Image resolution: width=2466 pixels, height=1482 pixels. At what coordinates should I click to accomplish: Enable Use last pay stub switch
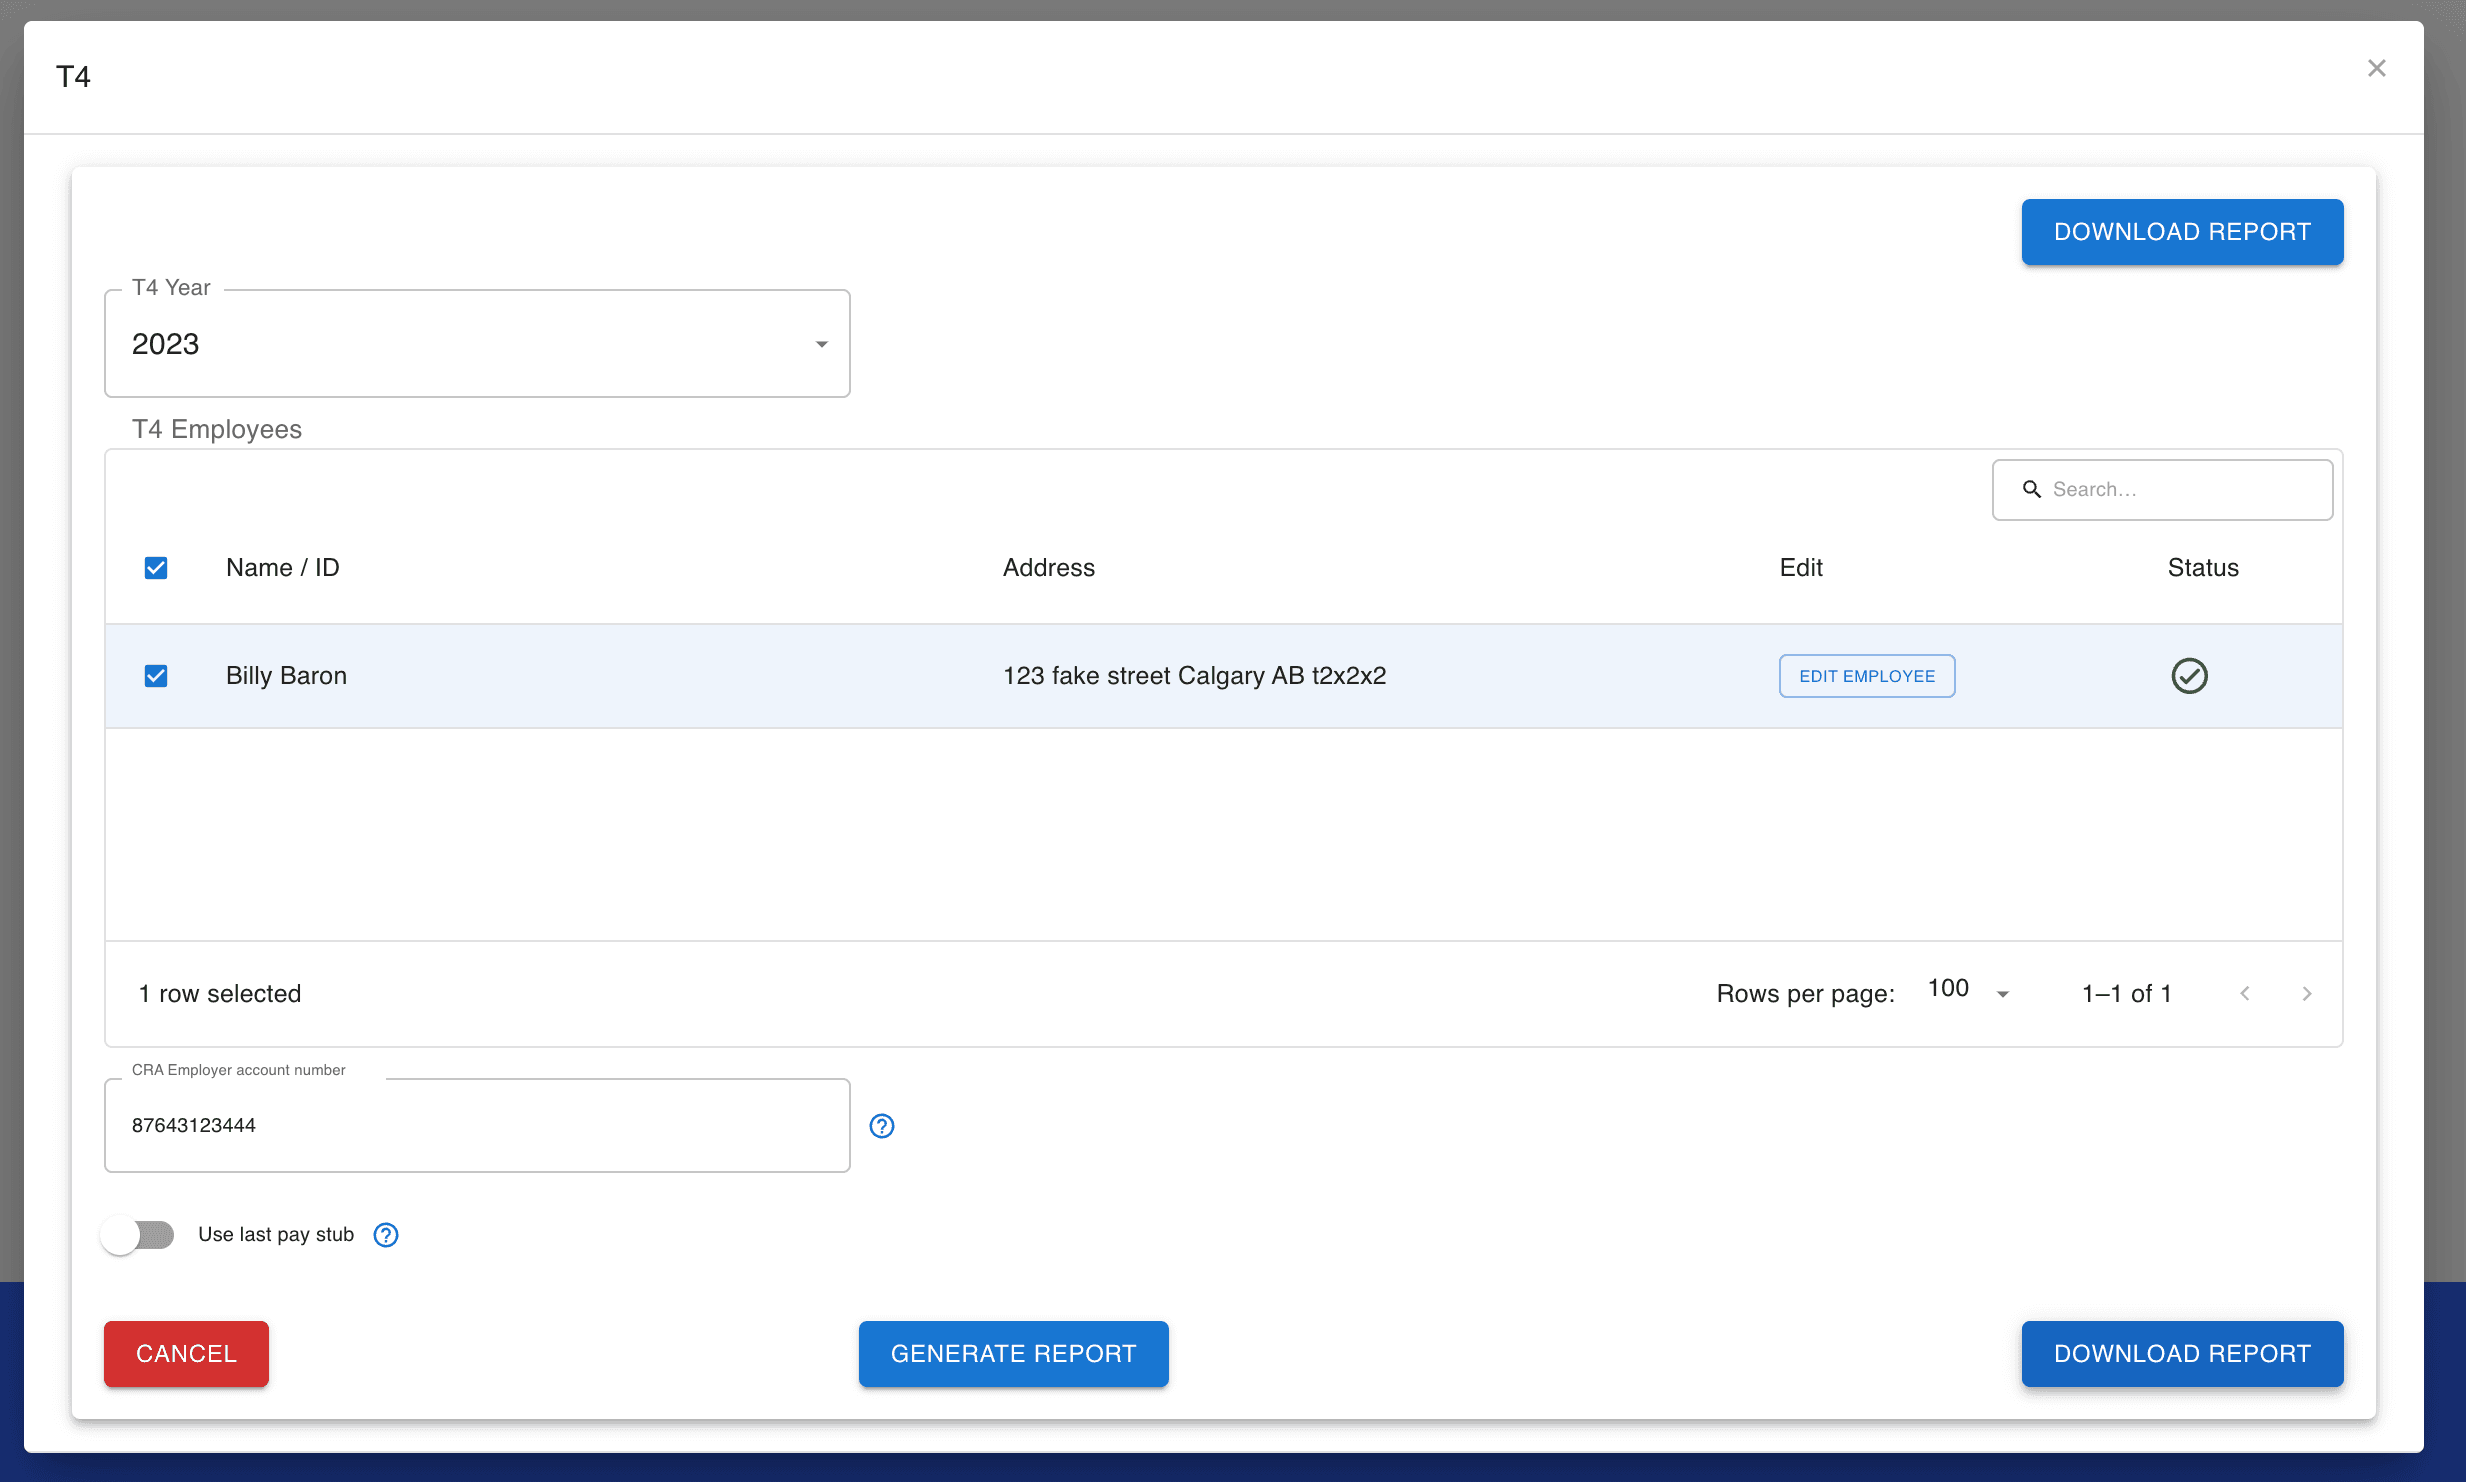click(x=138, y=1235)
